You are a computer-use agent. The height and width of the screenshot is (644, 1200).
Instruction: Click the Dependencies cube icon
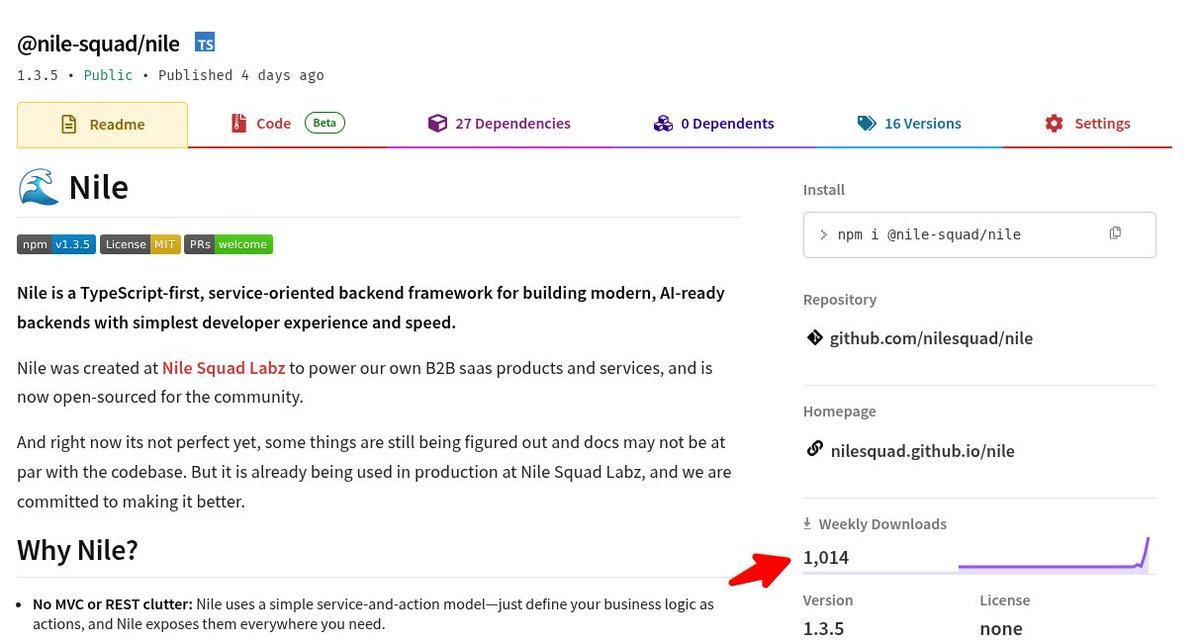437,123
